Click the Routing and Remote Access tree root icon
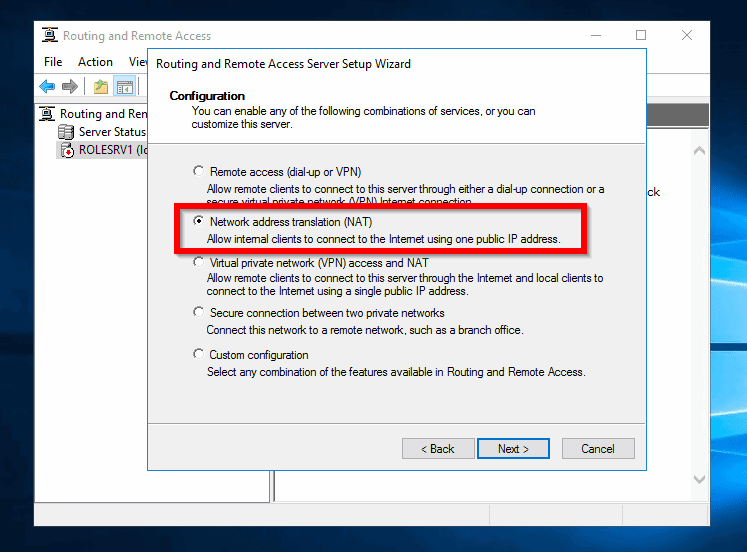 coord(47,113)
